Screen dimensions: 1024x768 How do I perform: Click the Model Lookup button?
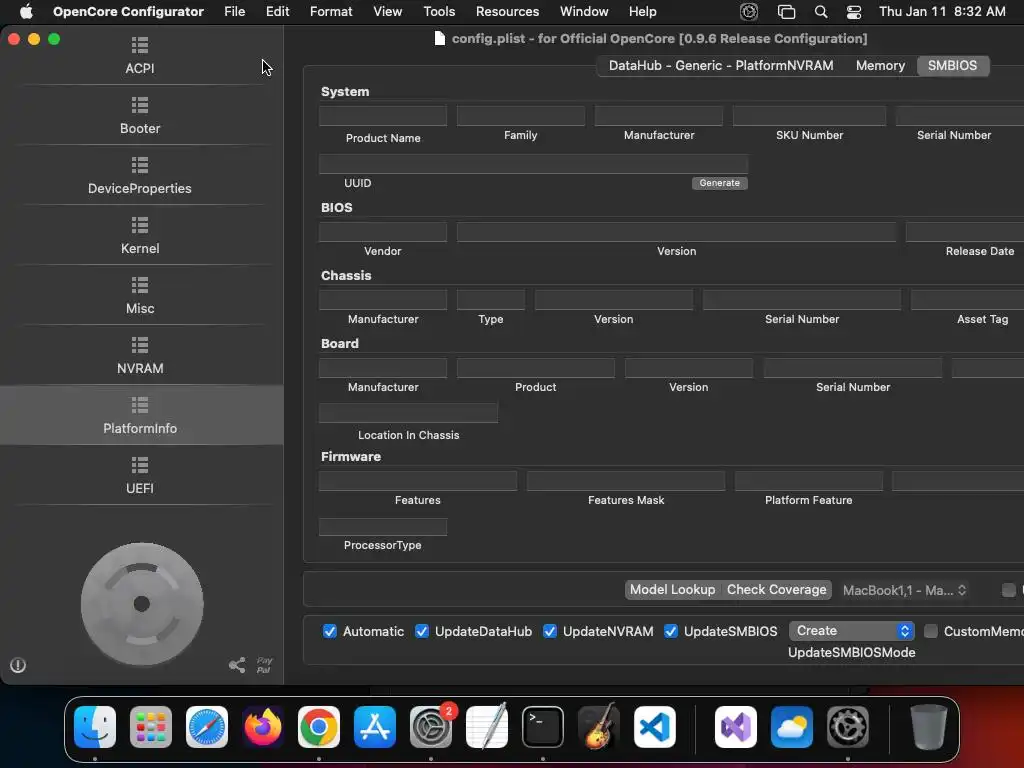click(672, 590)
